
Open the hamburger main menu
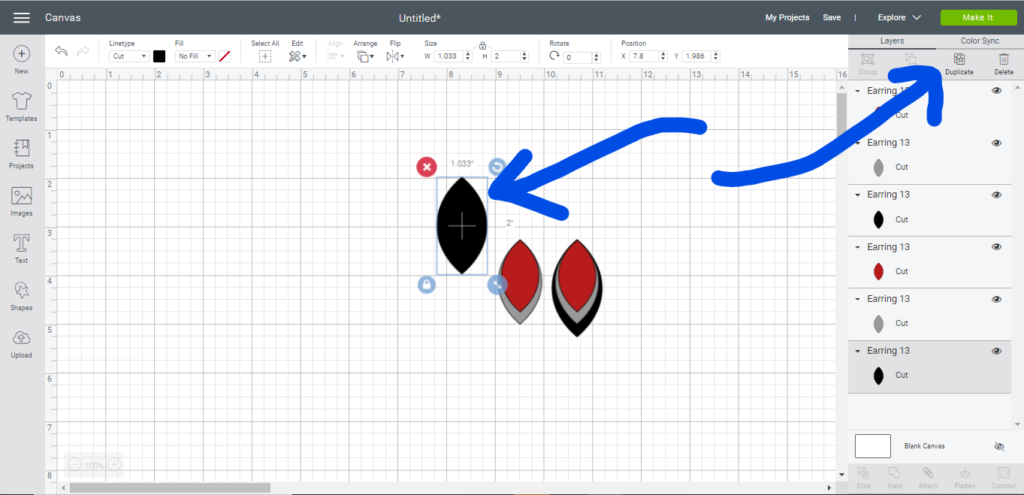(x=22, y=18)
